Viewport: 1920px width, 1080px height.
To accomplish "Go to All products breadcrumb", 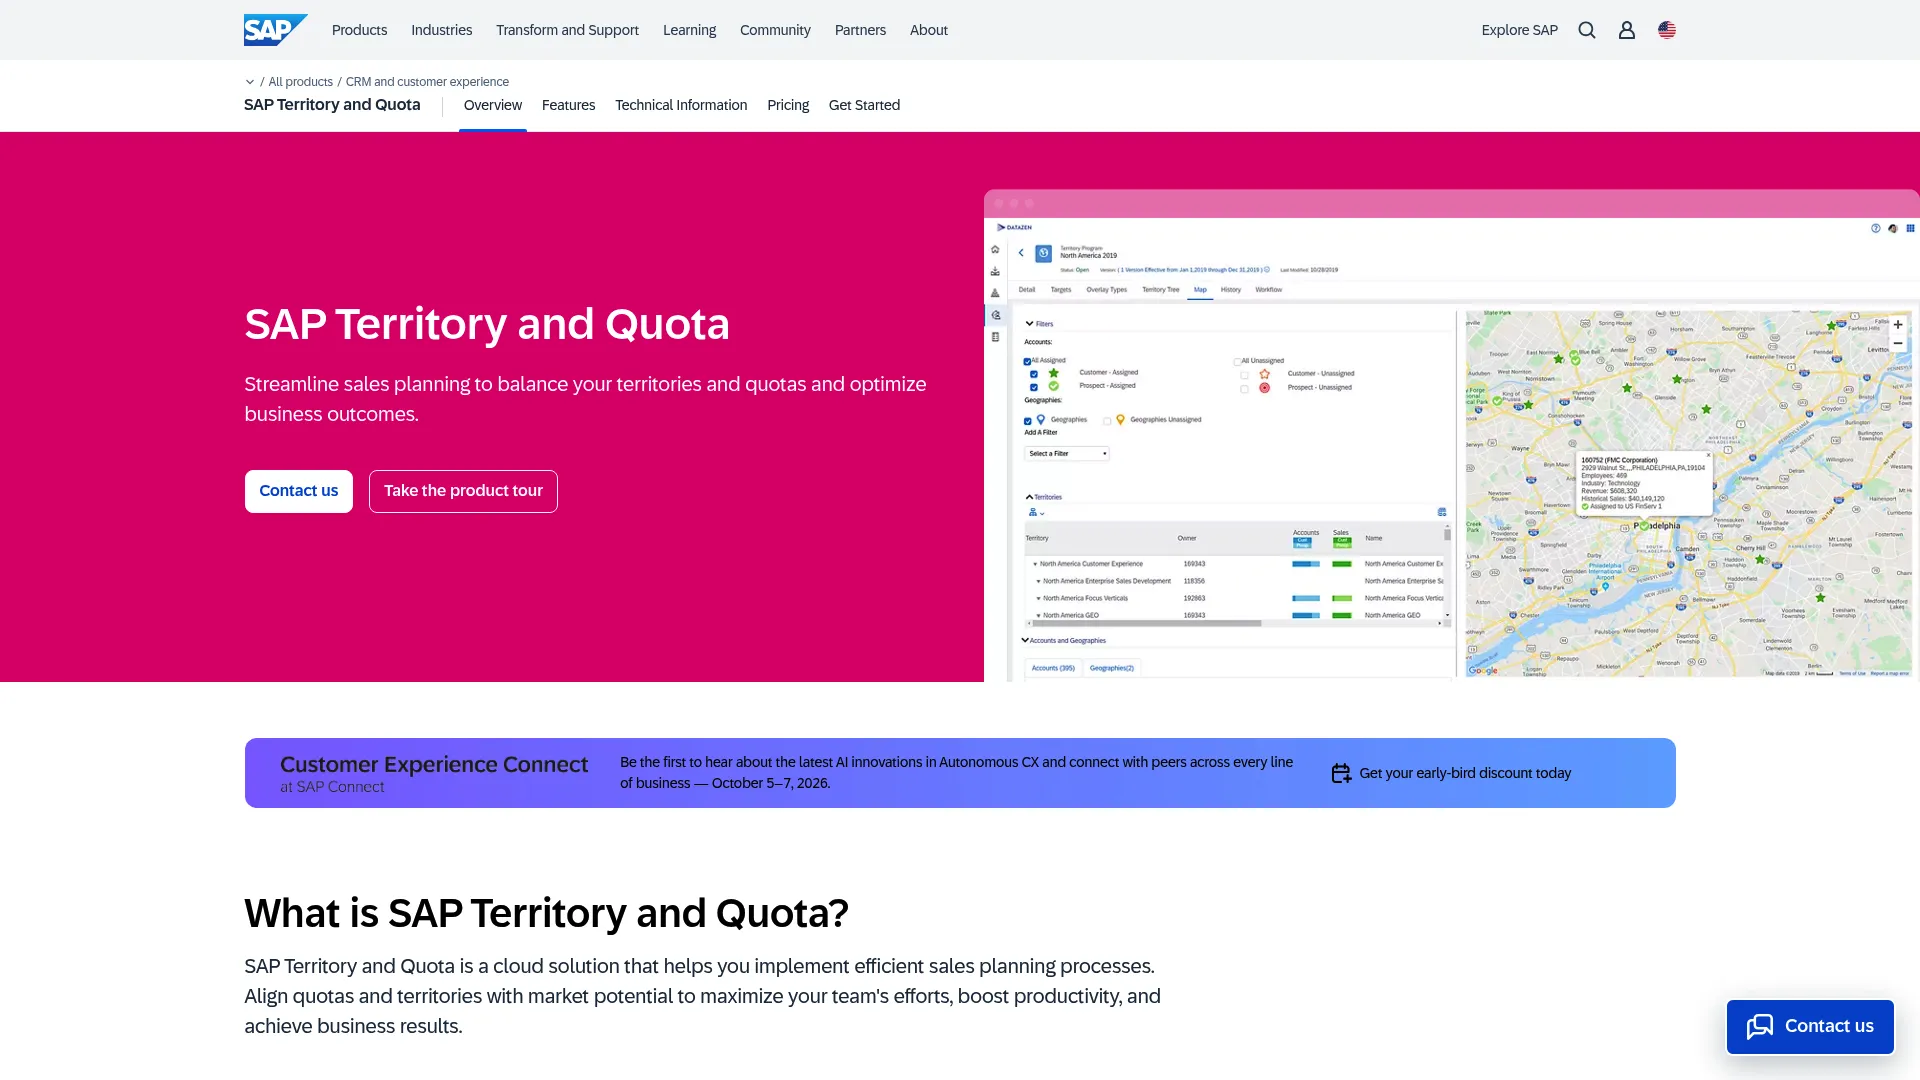I will click(x=300, y=82).
